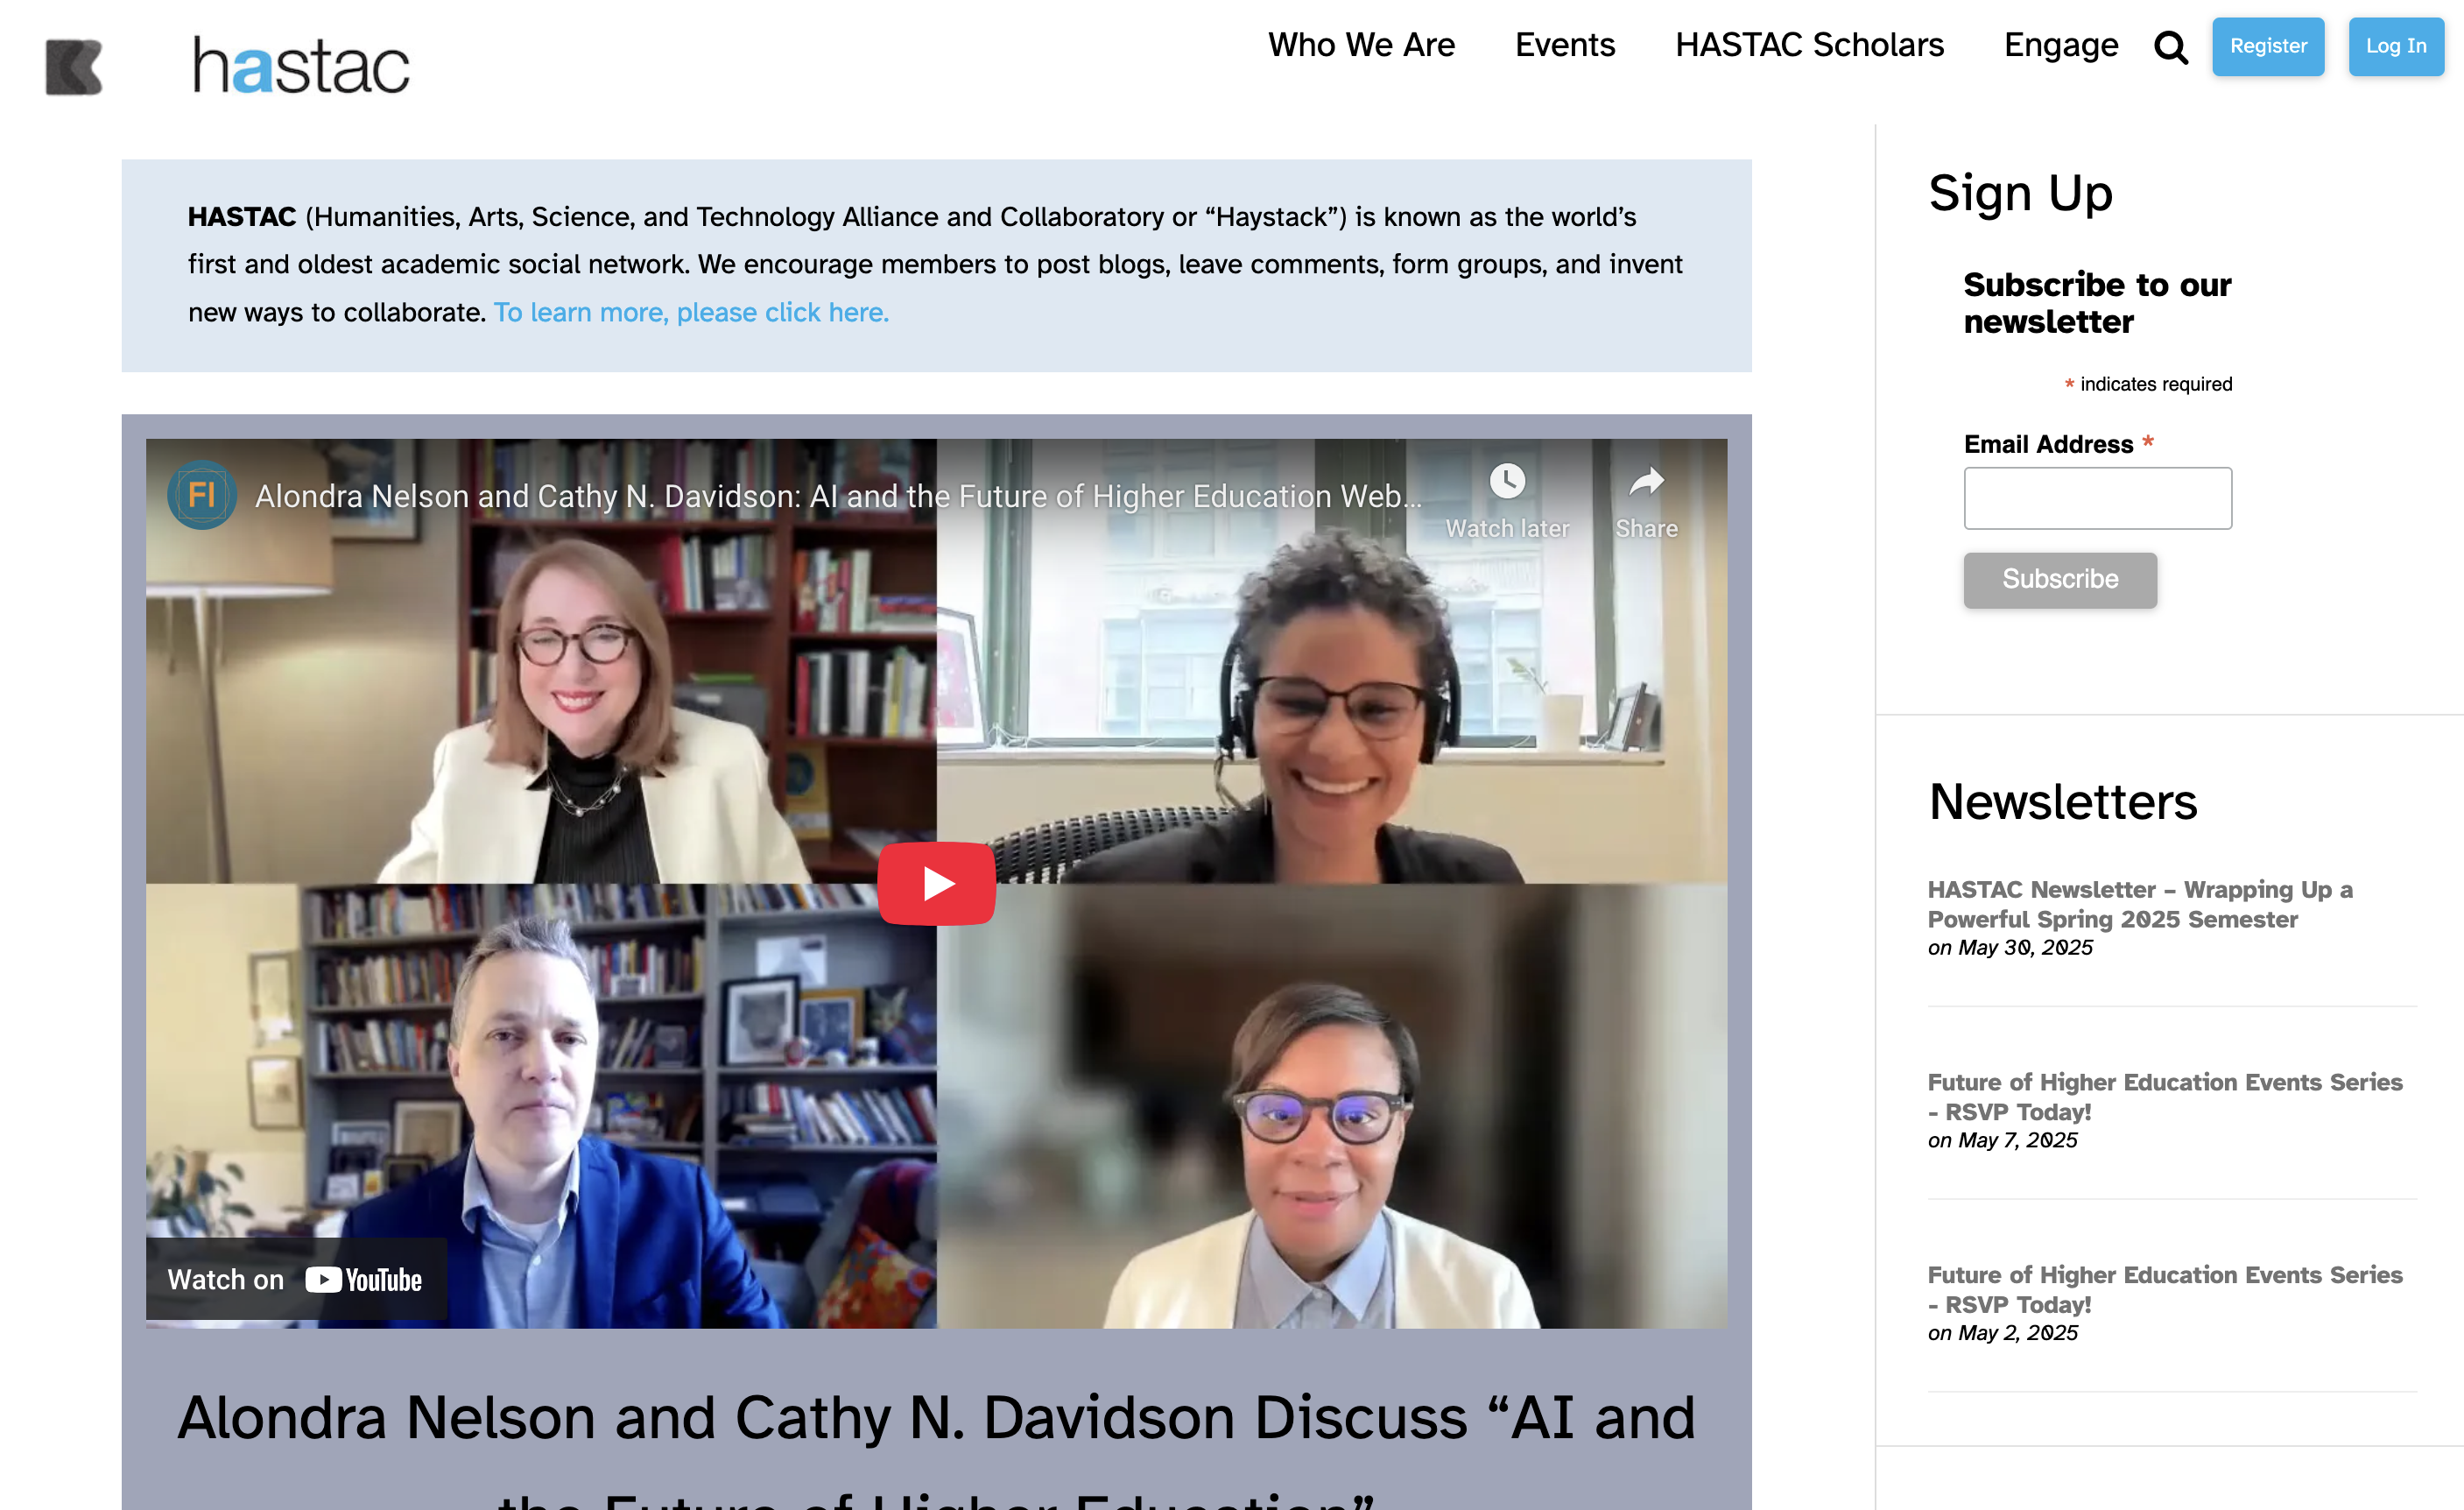Open 'Wrapping Up a Powerful Spring 2025 Semester' newsletter
Viewport: 2464px width, 1510px height.
point(2140,904)
